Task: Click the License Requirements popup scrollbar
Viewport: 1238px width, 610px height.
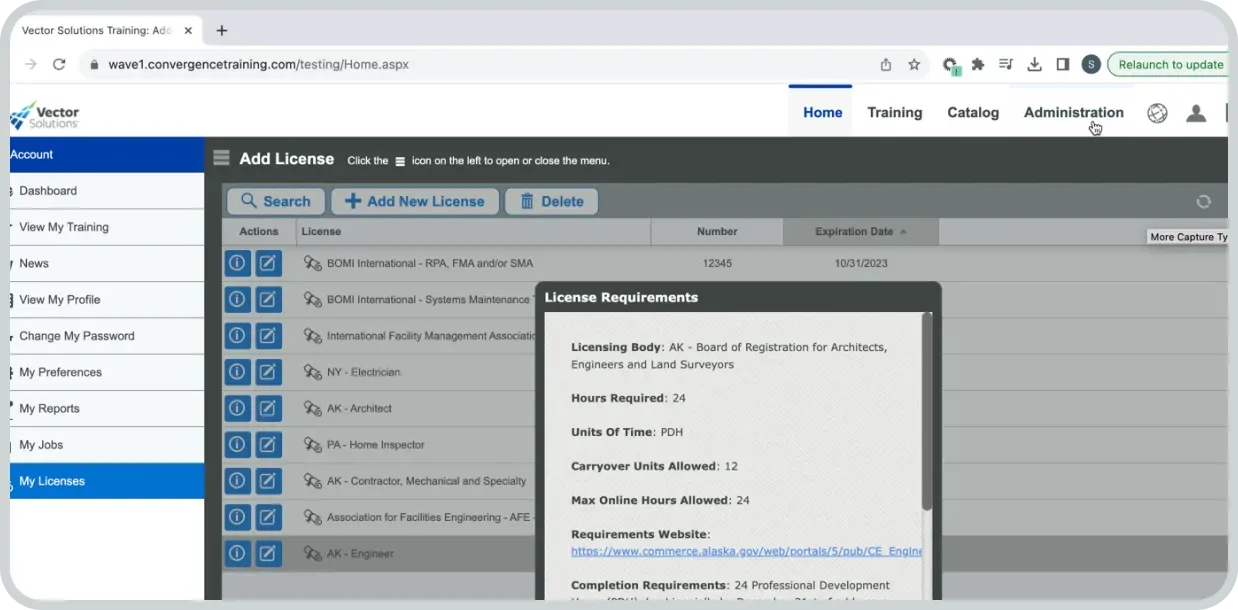Action: (x=927, y=410)
